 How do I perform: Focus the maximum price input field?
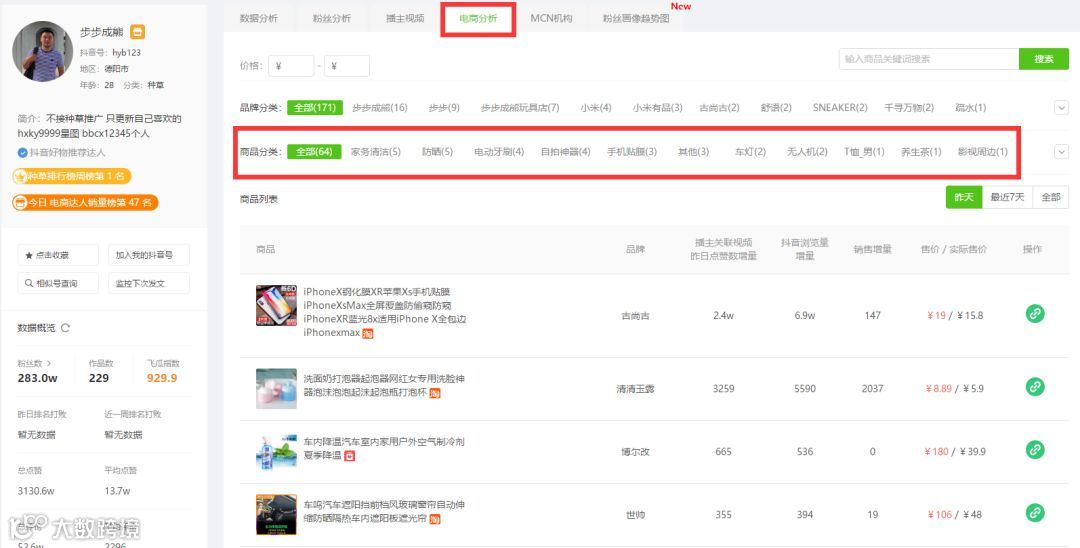(x=347, y=66)
